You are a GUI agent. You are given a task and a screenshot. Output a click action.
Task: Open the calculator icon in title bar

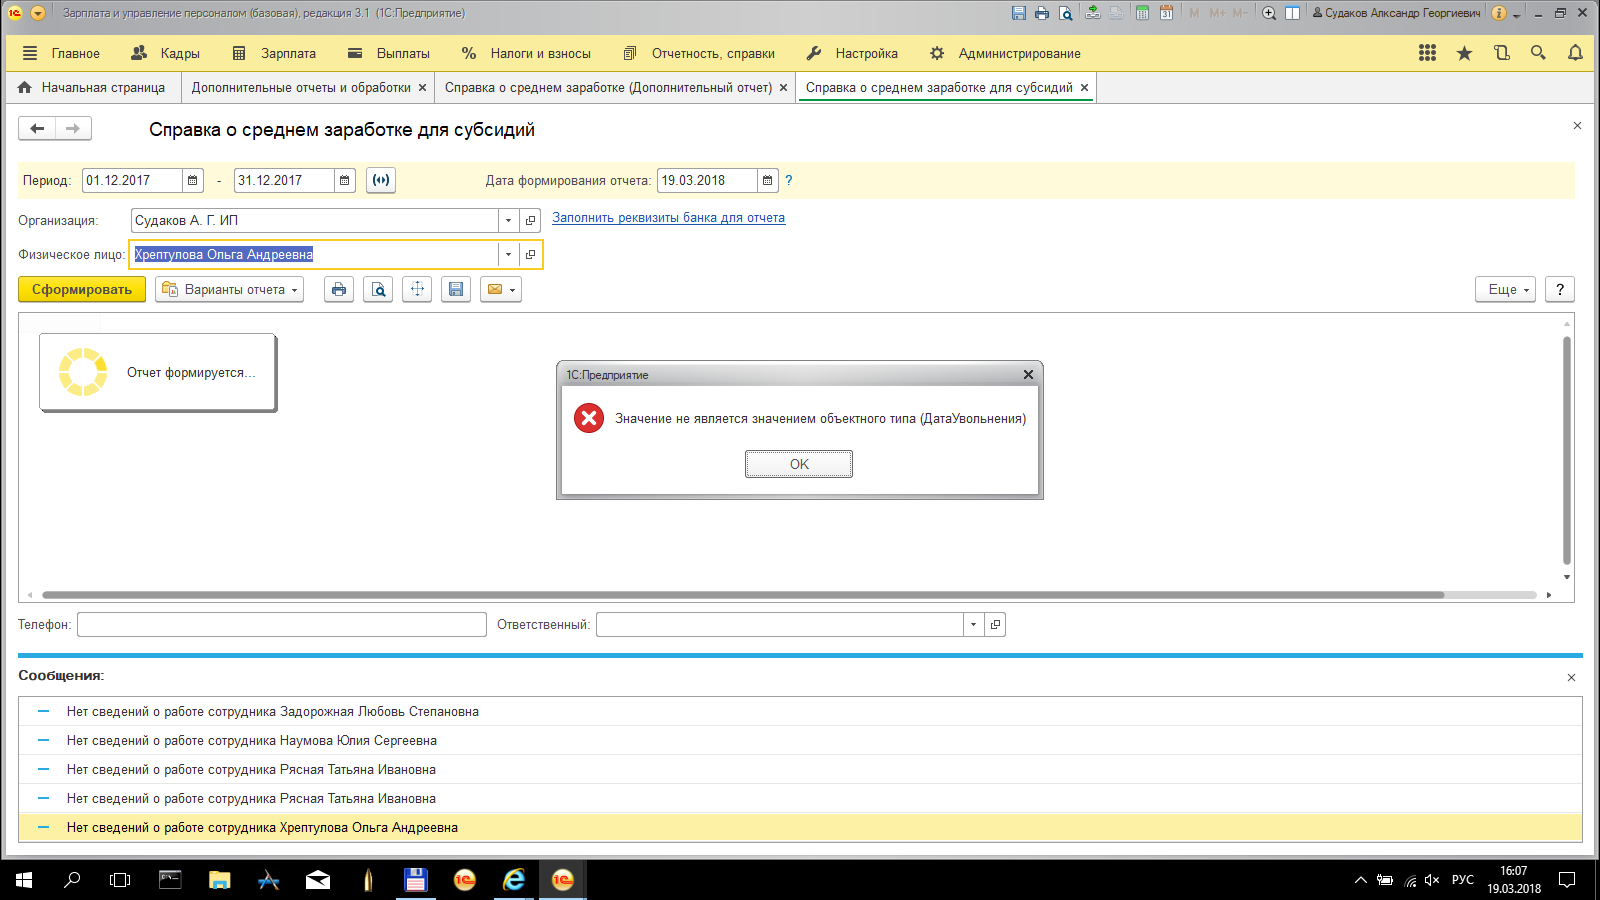coord(1142,13)
